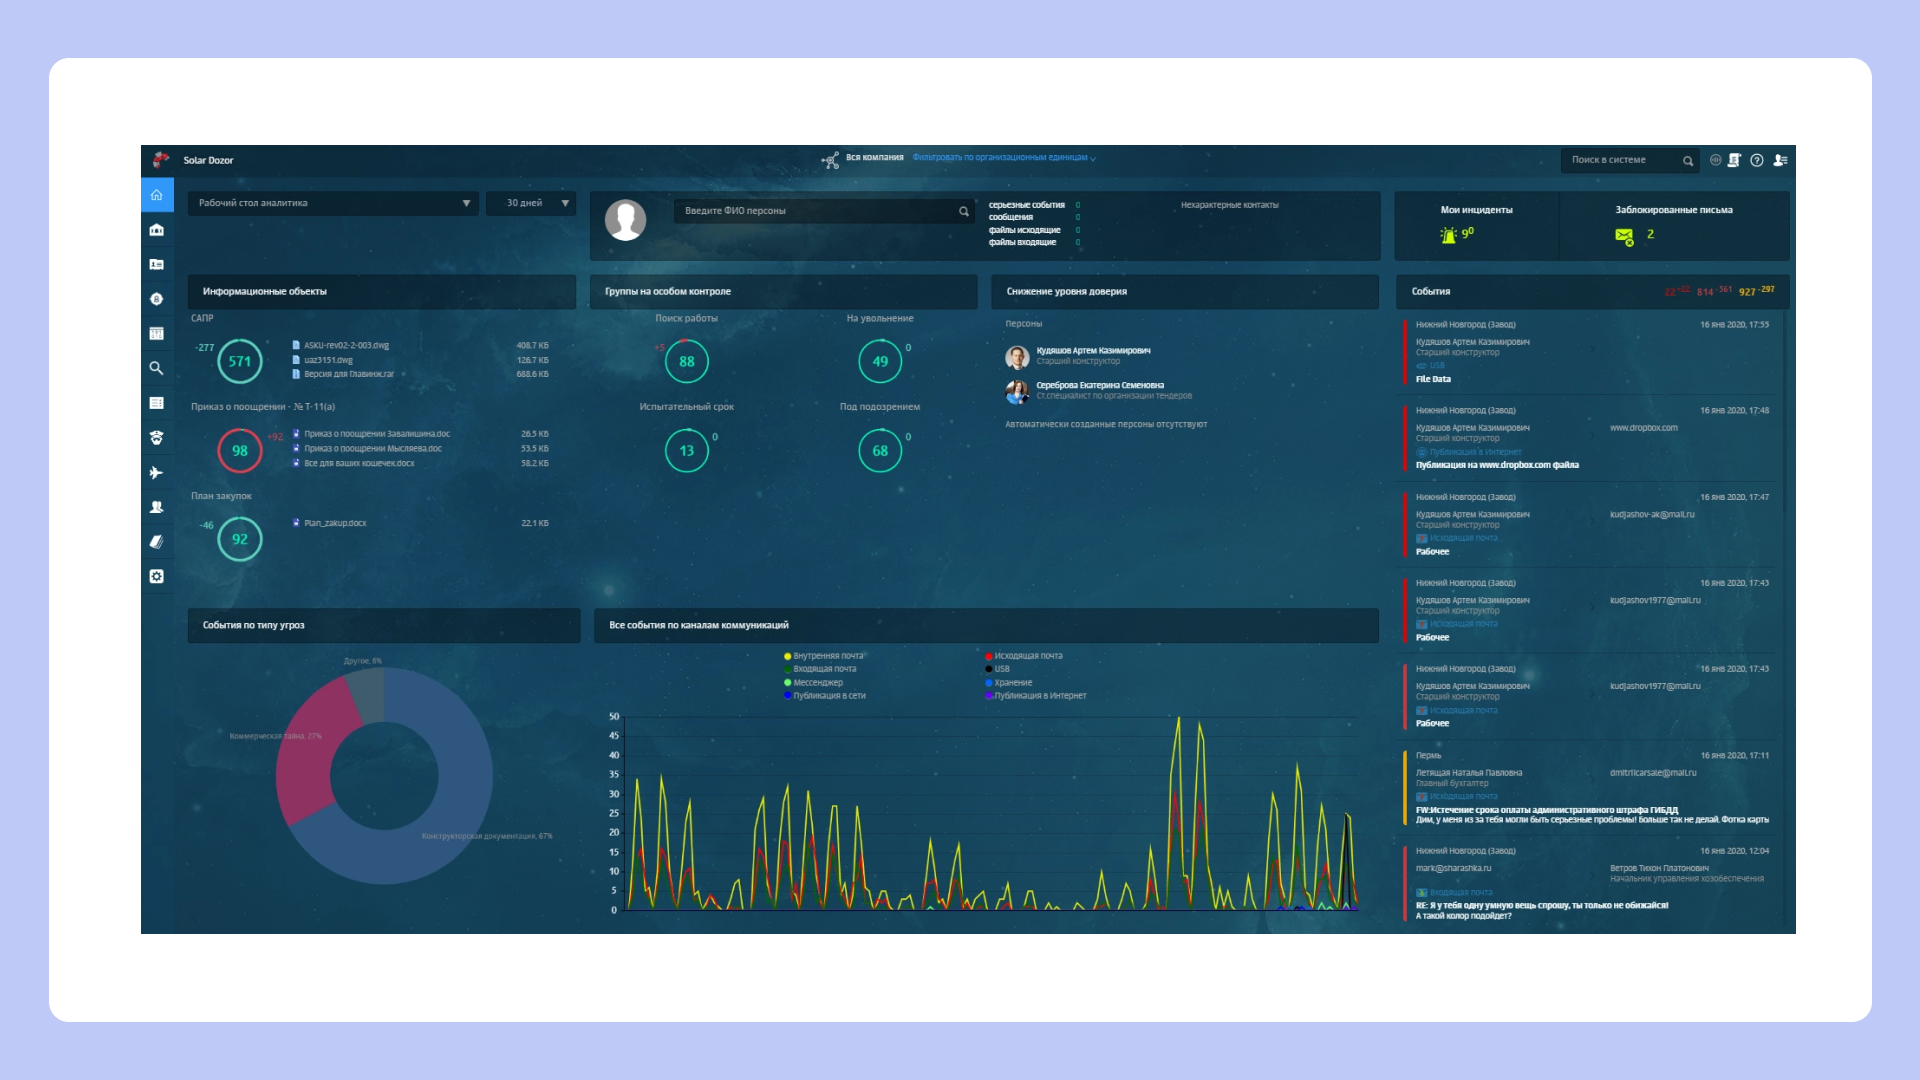Open settings gear icon in sidebar
Image resolution: width=1920 pixels, height=1080 pixels.
157,577
